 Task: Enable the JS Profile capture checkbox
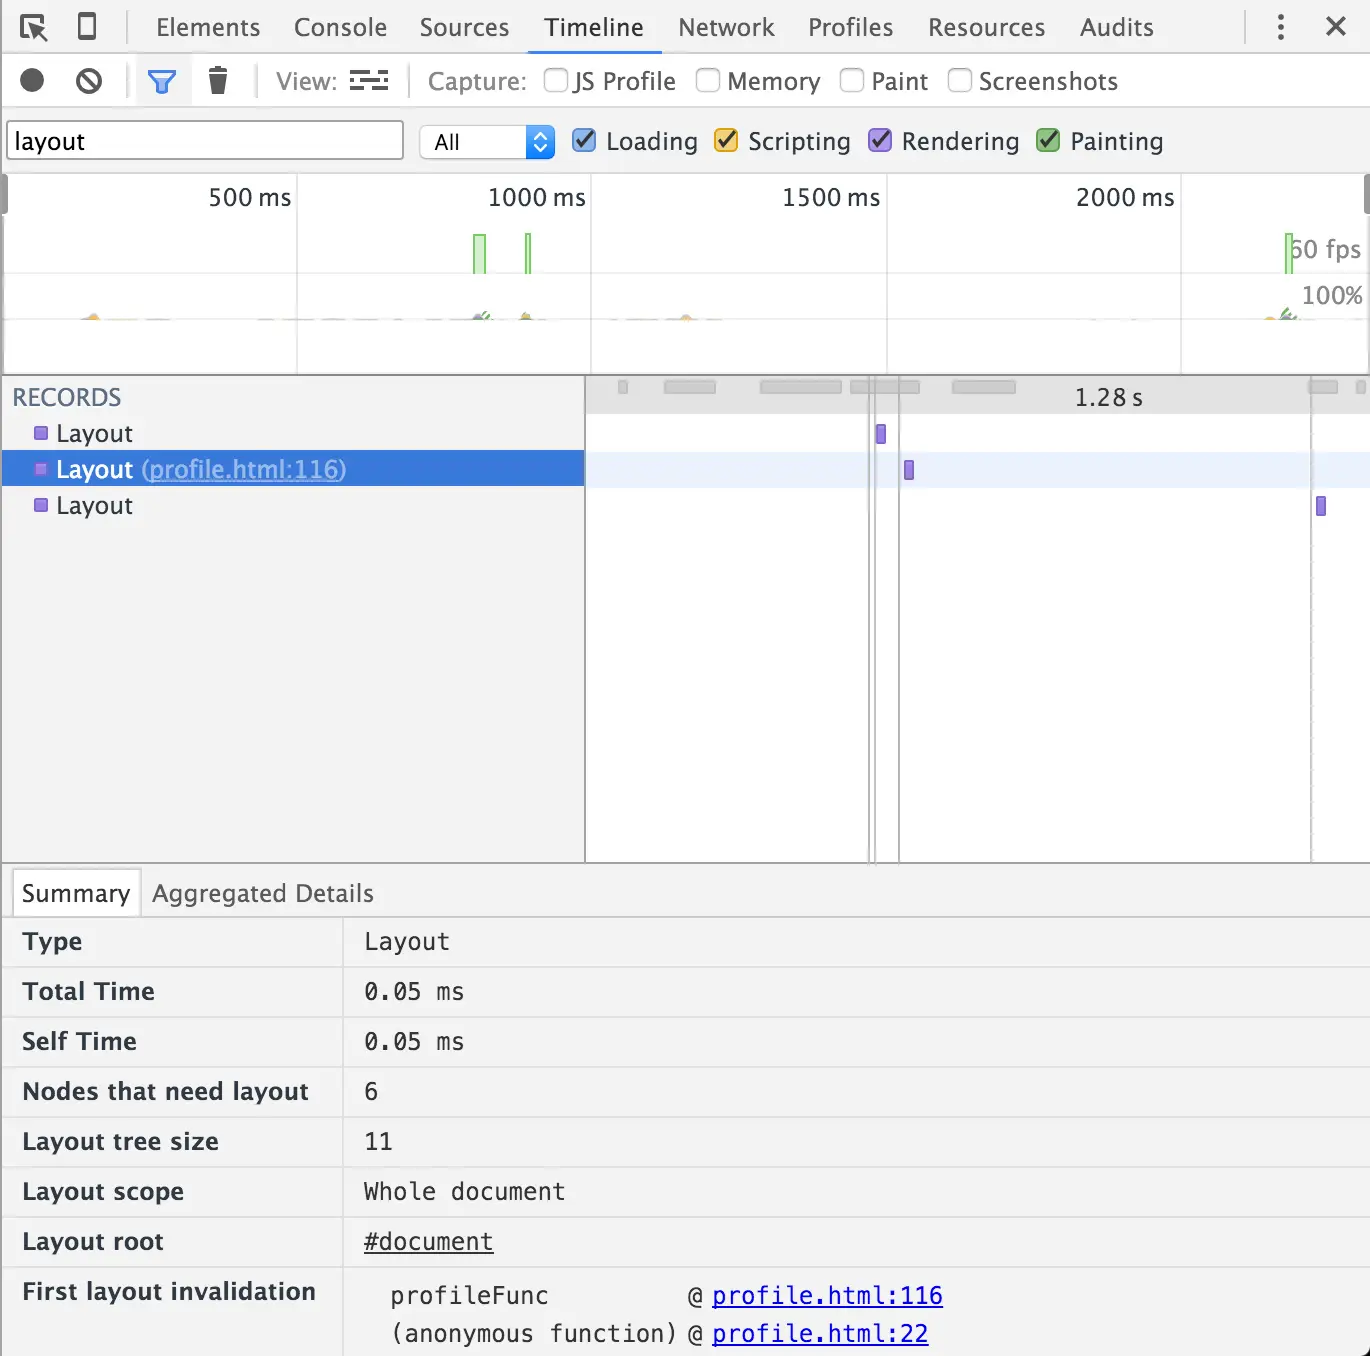[556, 80]
